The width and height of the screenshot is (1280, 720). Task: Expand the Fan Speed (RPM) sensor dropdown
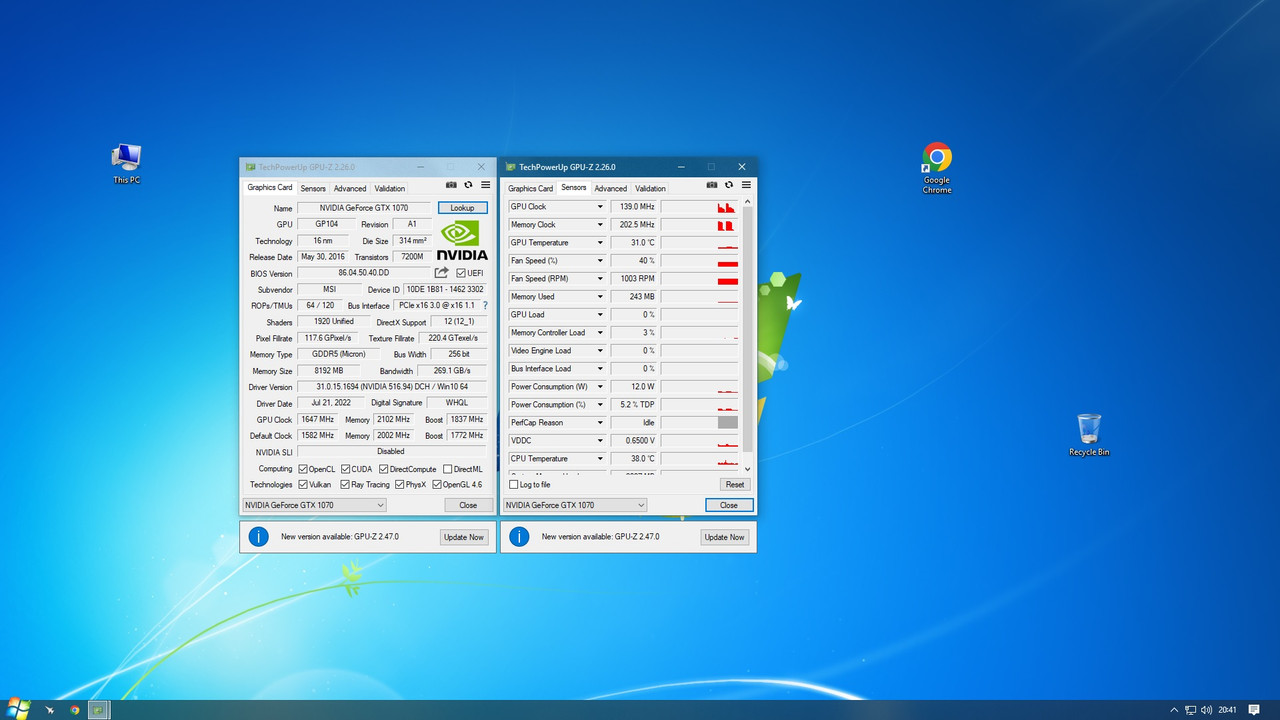click(x=600, y=279)
